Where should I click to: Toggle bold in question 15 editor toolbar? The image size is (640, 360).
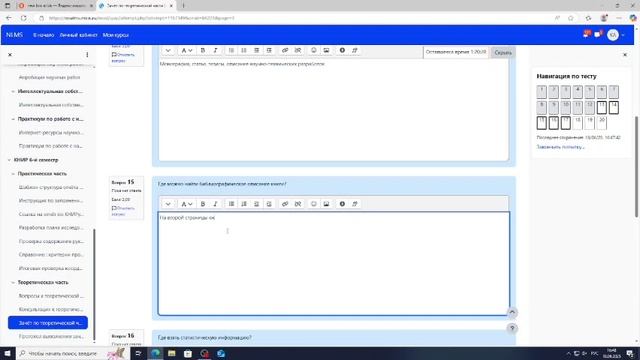(202, 204)
